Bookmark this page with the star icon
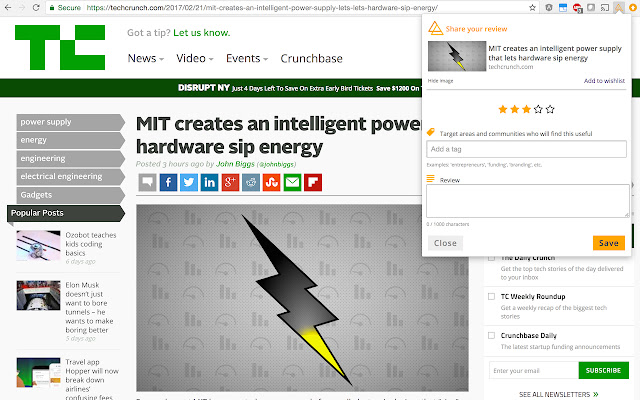 tap(532, 7)
